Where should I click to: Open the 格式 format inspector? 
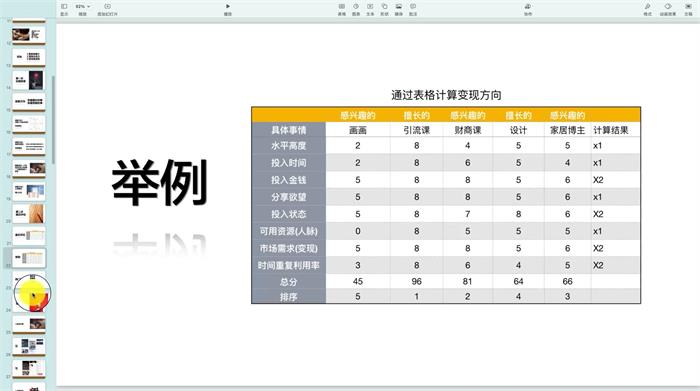click(647, 7)
